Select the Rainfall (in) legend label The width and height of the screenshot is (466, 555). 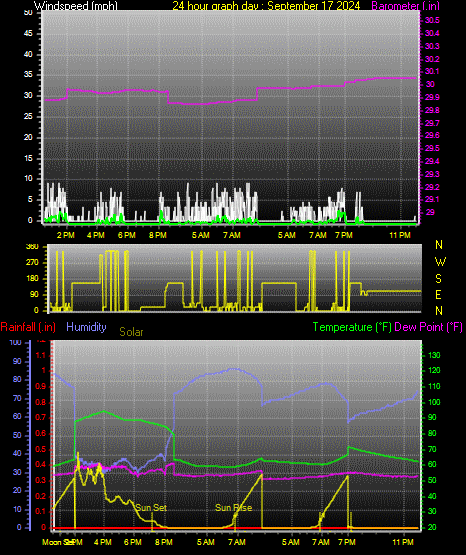click(28, 327)
